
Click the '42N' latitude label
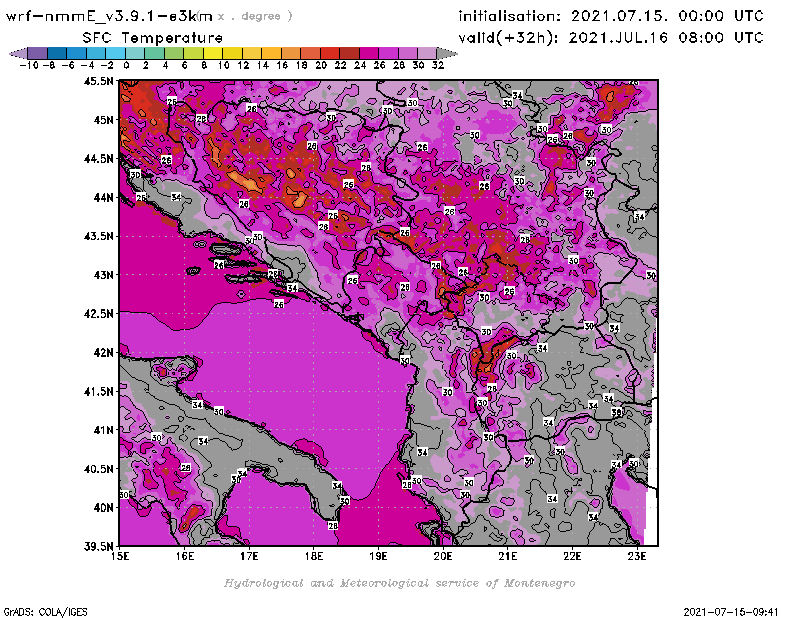104,353
